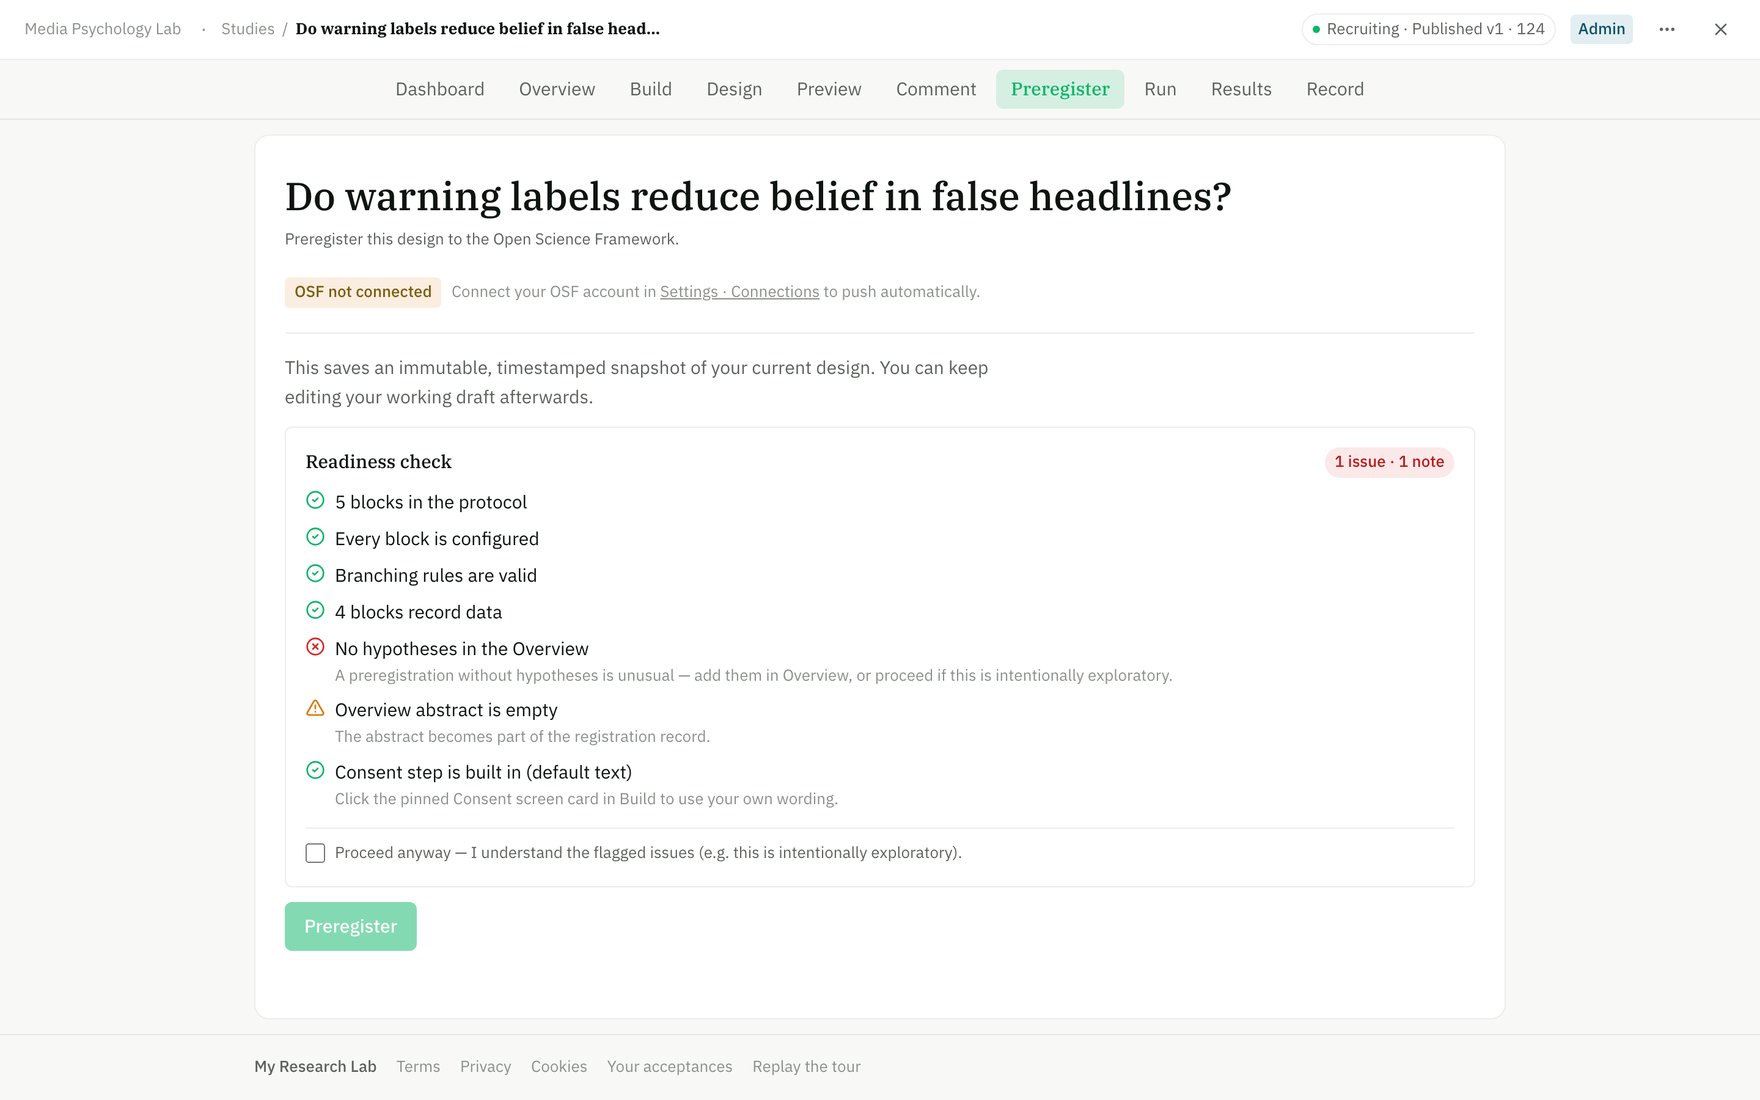1760x1100 pixels.
Task: Click the "Readiness check" heading
Action: coord(378,462)
